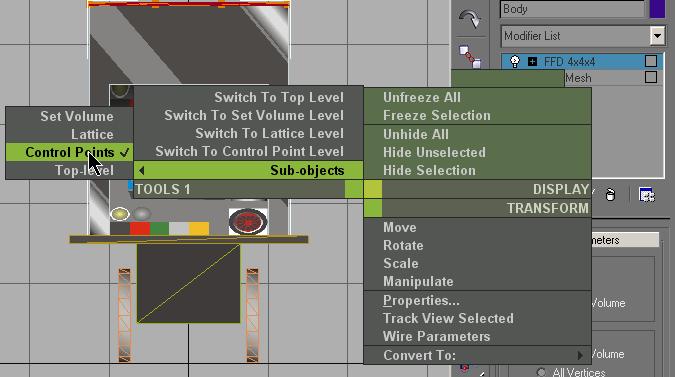
Task: Open Properties... from the transform menu
Action: point(421,300)
